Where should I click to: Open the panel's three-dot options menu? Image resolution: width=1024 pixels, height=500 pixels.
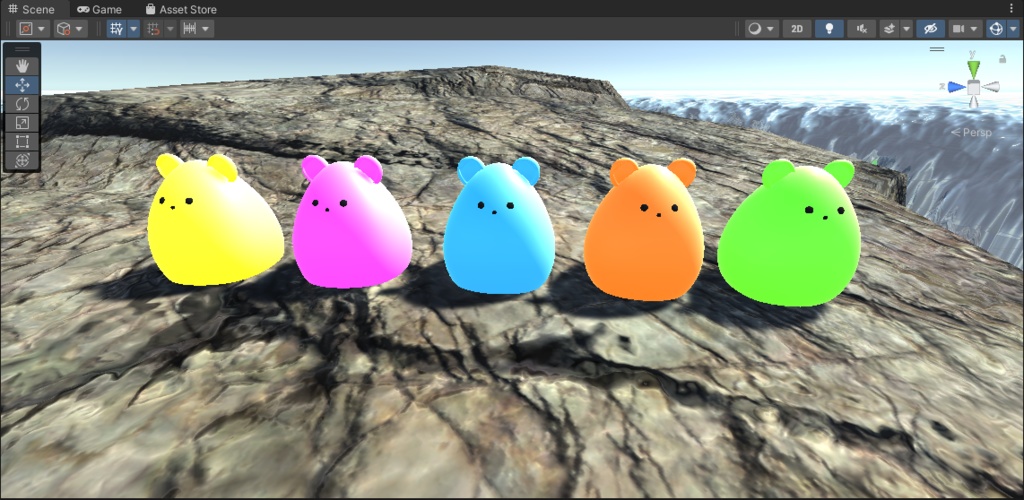click(x=1013, y=9)
